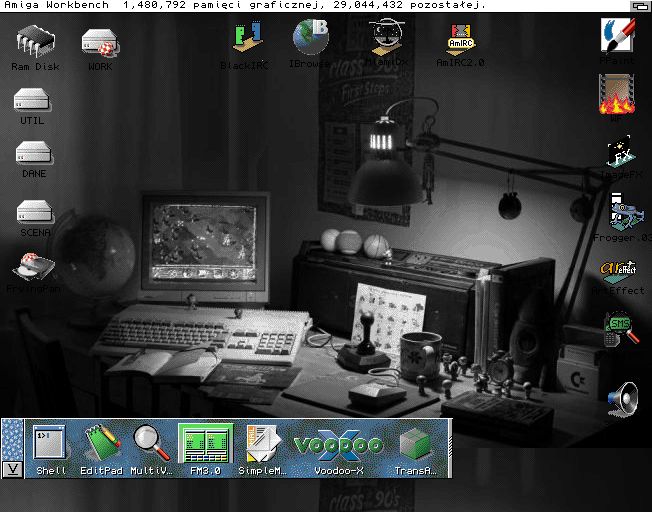Click the screen depth gadget in the title bar

click(x=641, y=6)
